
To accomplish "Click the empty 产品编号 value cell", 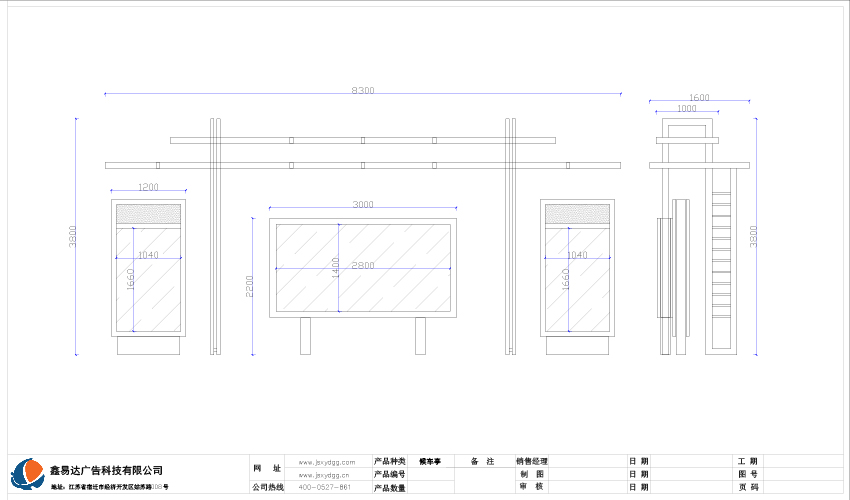I will click(x=430, y=475).
